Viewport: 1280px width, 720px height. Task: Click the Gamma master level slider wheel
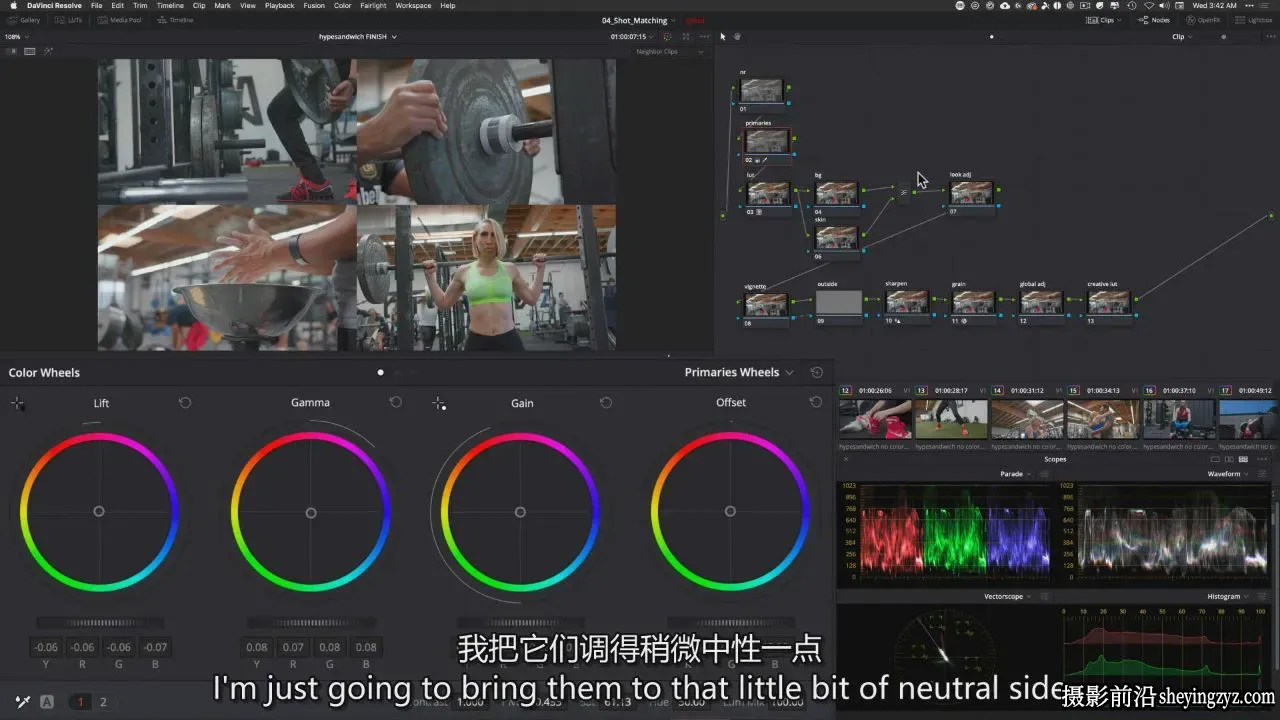tap(311, 623)
